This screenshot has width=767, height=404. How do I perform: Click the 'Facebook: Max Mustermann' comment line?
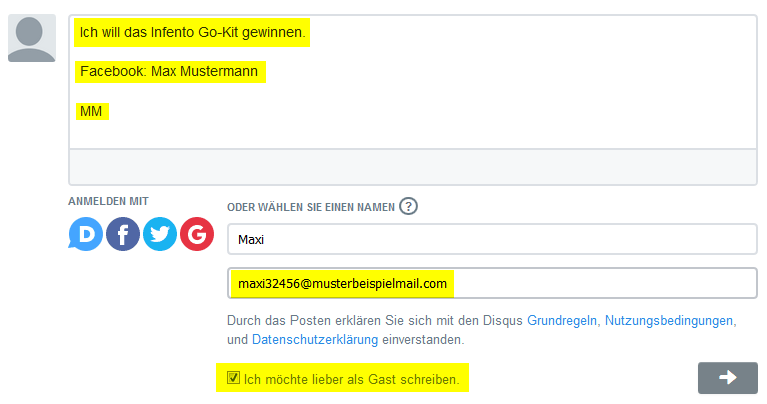[169, 71]
